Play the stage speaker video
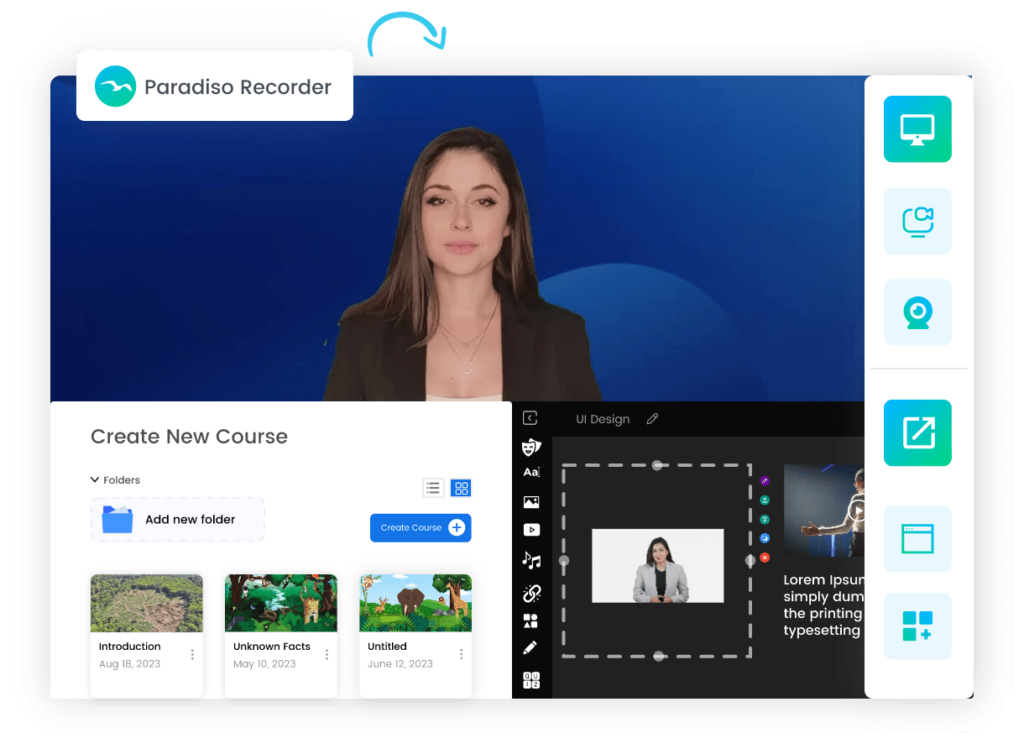Viewport: 1024px width, 749px height. [x=857, y=510]
